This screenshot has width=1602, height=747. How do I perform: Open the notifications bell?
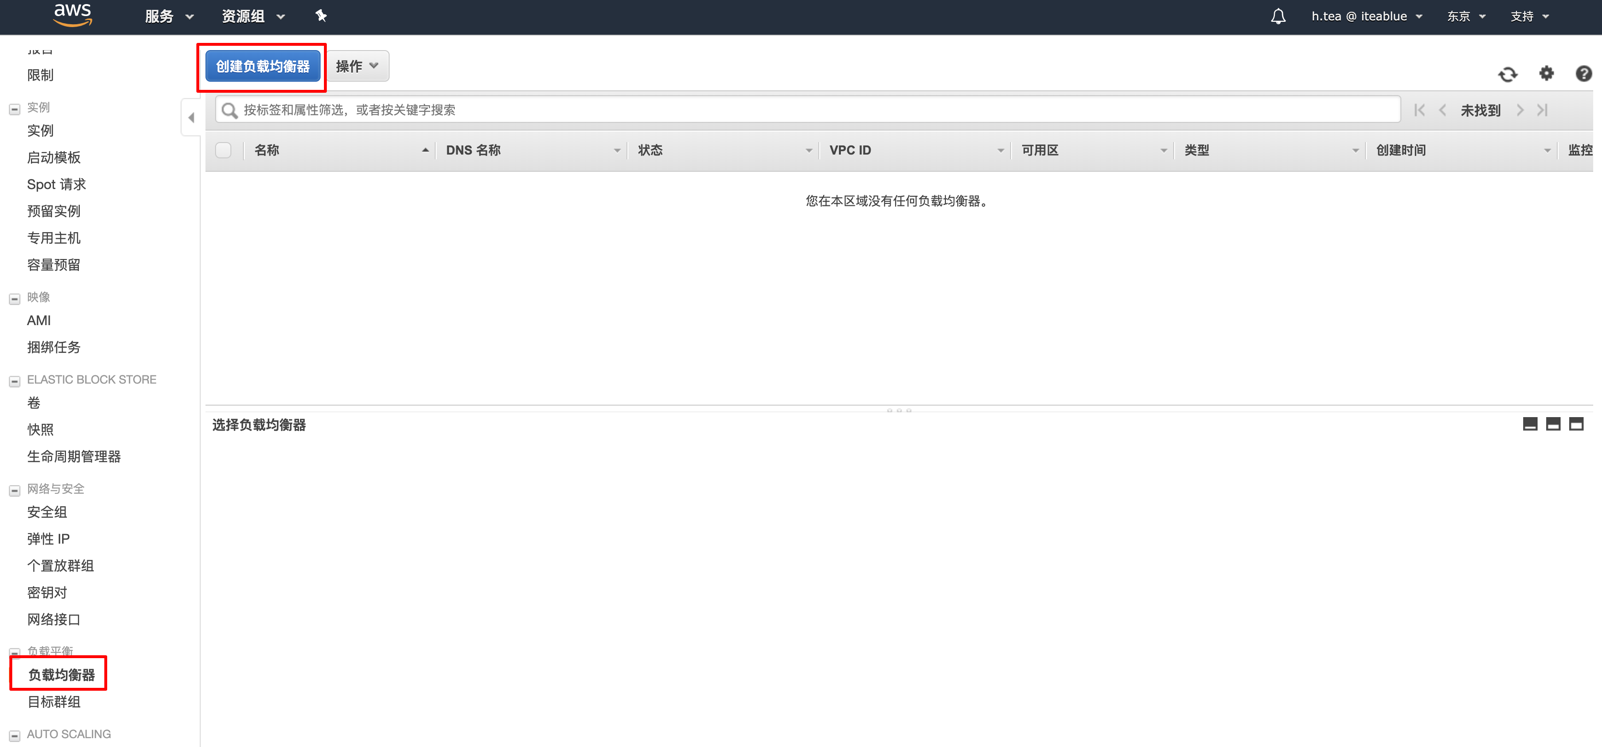1278,16
